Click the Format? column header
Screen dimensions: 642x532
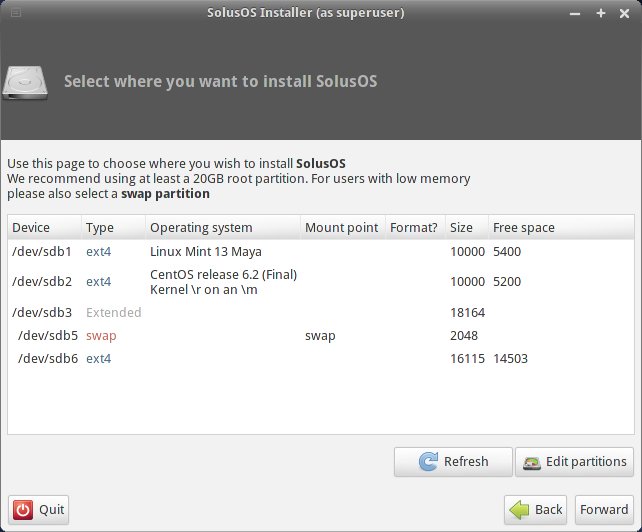pyautogui.click(x=414, y=227)
